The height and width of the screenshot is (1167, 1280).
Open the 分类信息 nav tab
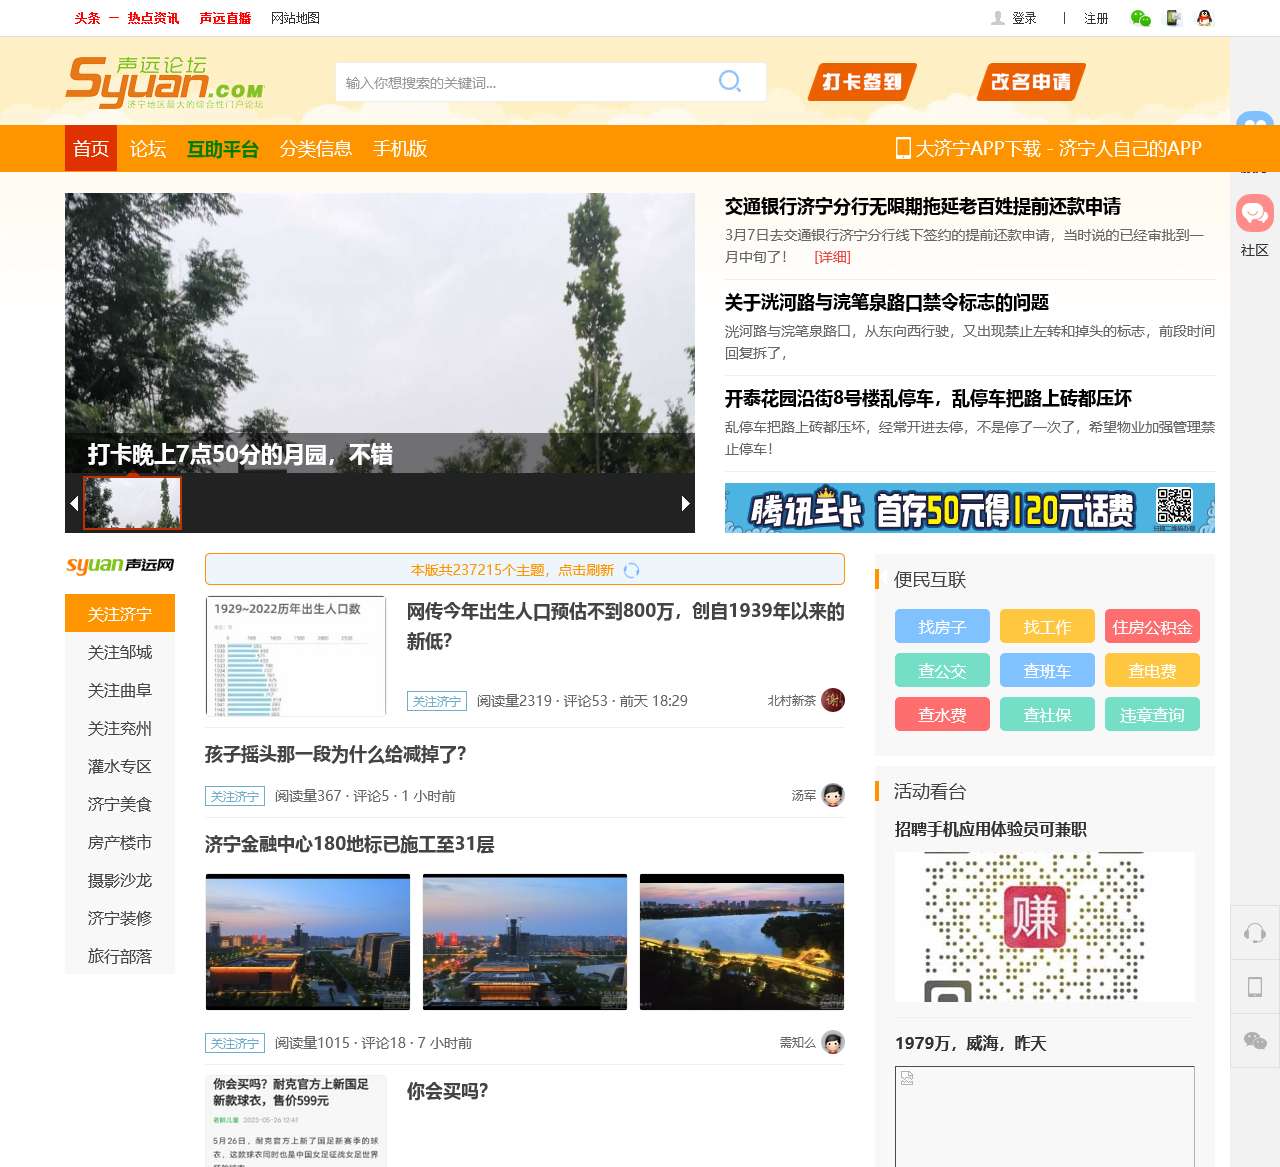point(316,148)
